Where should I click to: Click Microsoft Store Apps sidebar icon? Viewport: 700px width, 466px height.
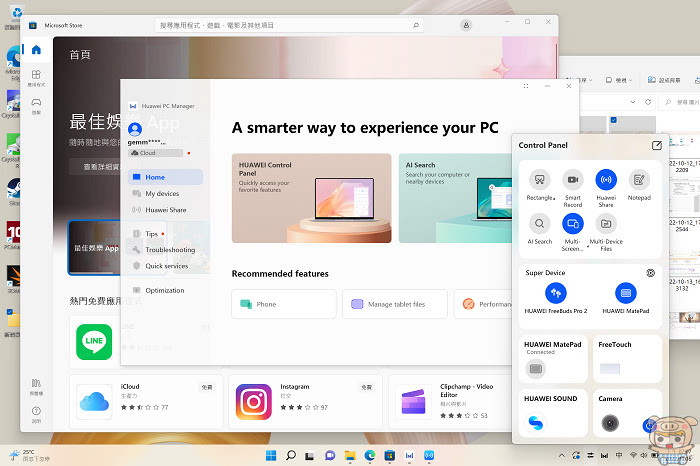36,78
